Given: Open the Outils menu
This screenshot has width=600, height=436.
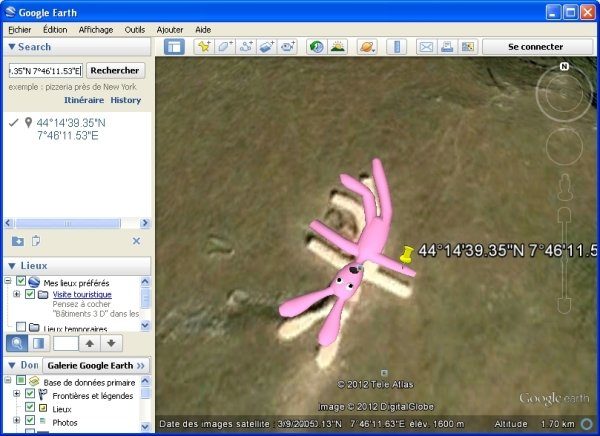Looking at the screenshot, I should click(135, 29).
